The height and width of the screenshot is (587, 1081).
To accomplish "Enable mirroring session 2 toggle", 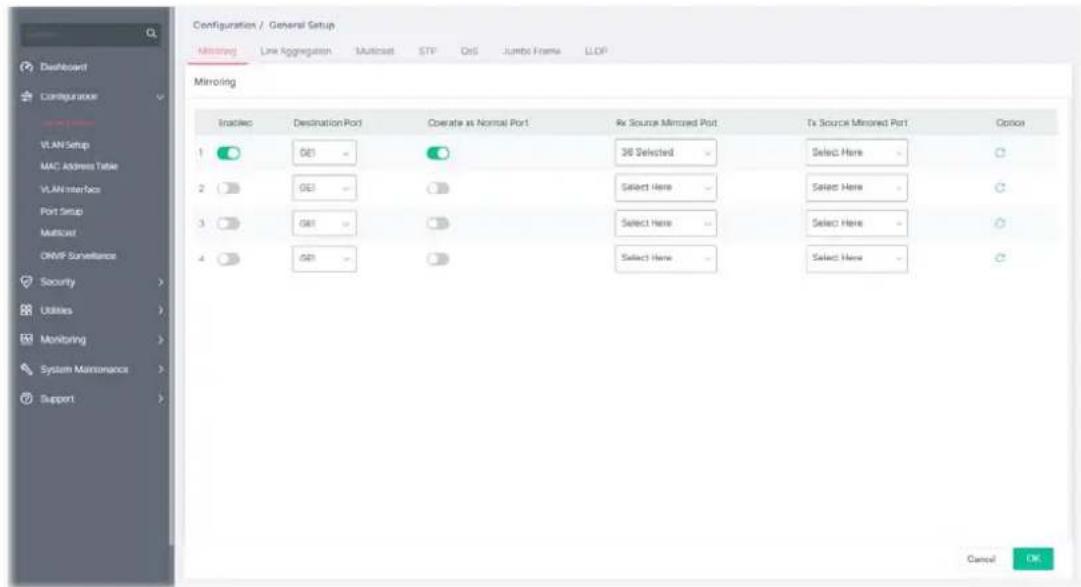I will [229, 188].
